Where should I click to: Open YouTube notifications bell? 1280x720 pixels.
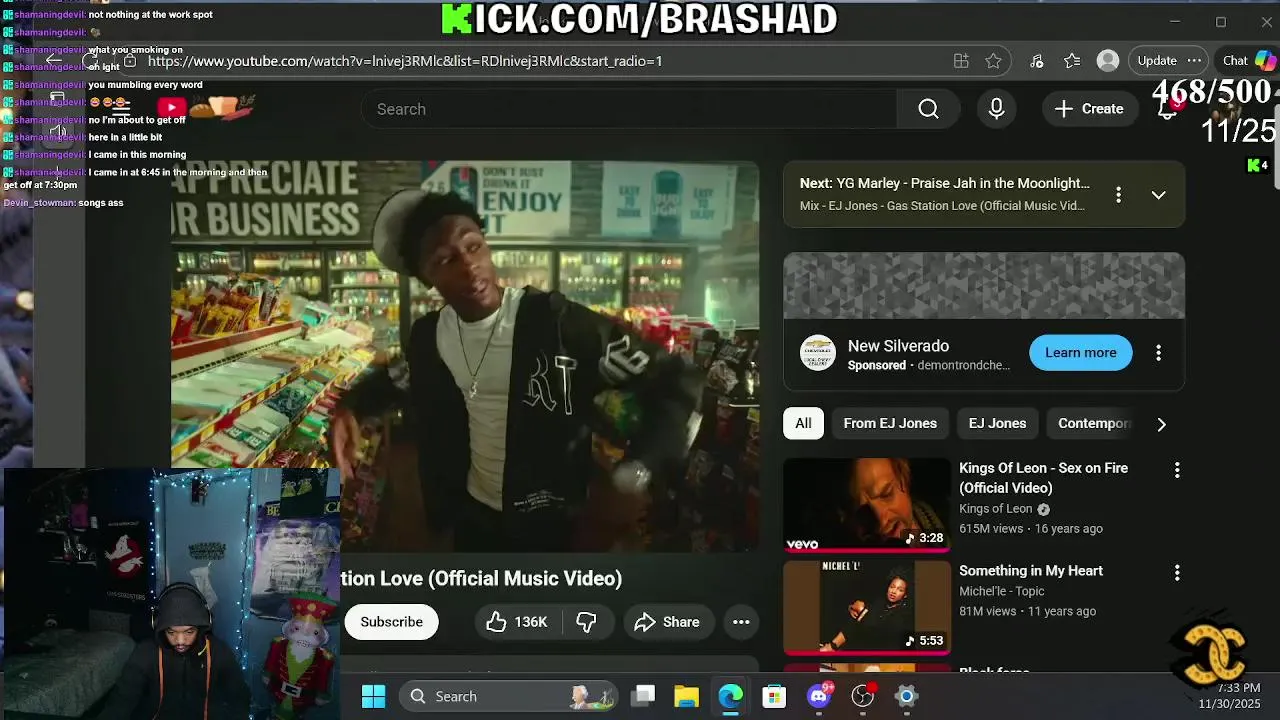click(1167, 109)
